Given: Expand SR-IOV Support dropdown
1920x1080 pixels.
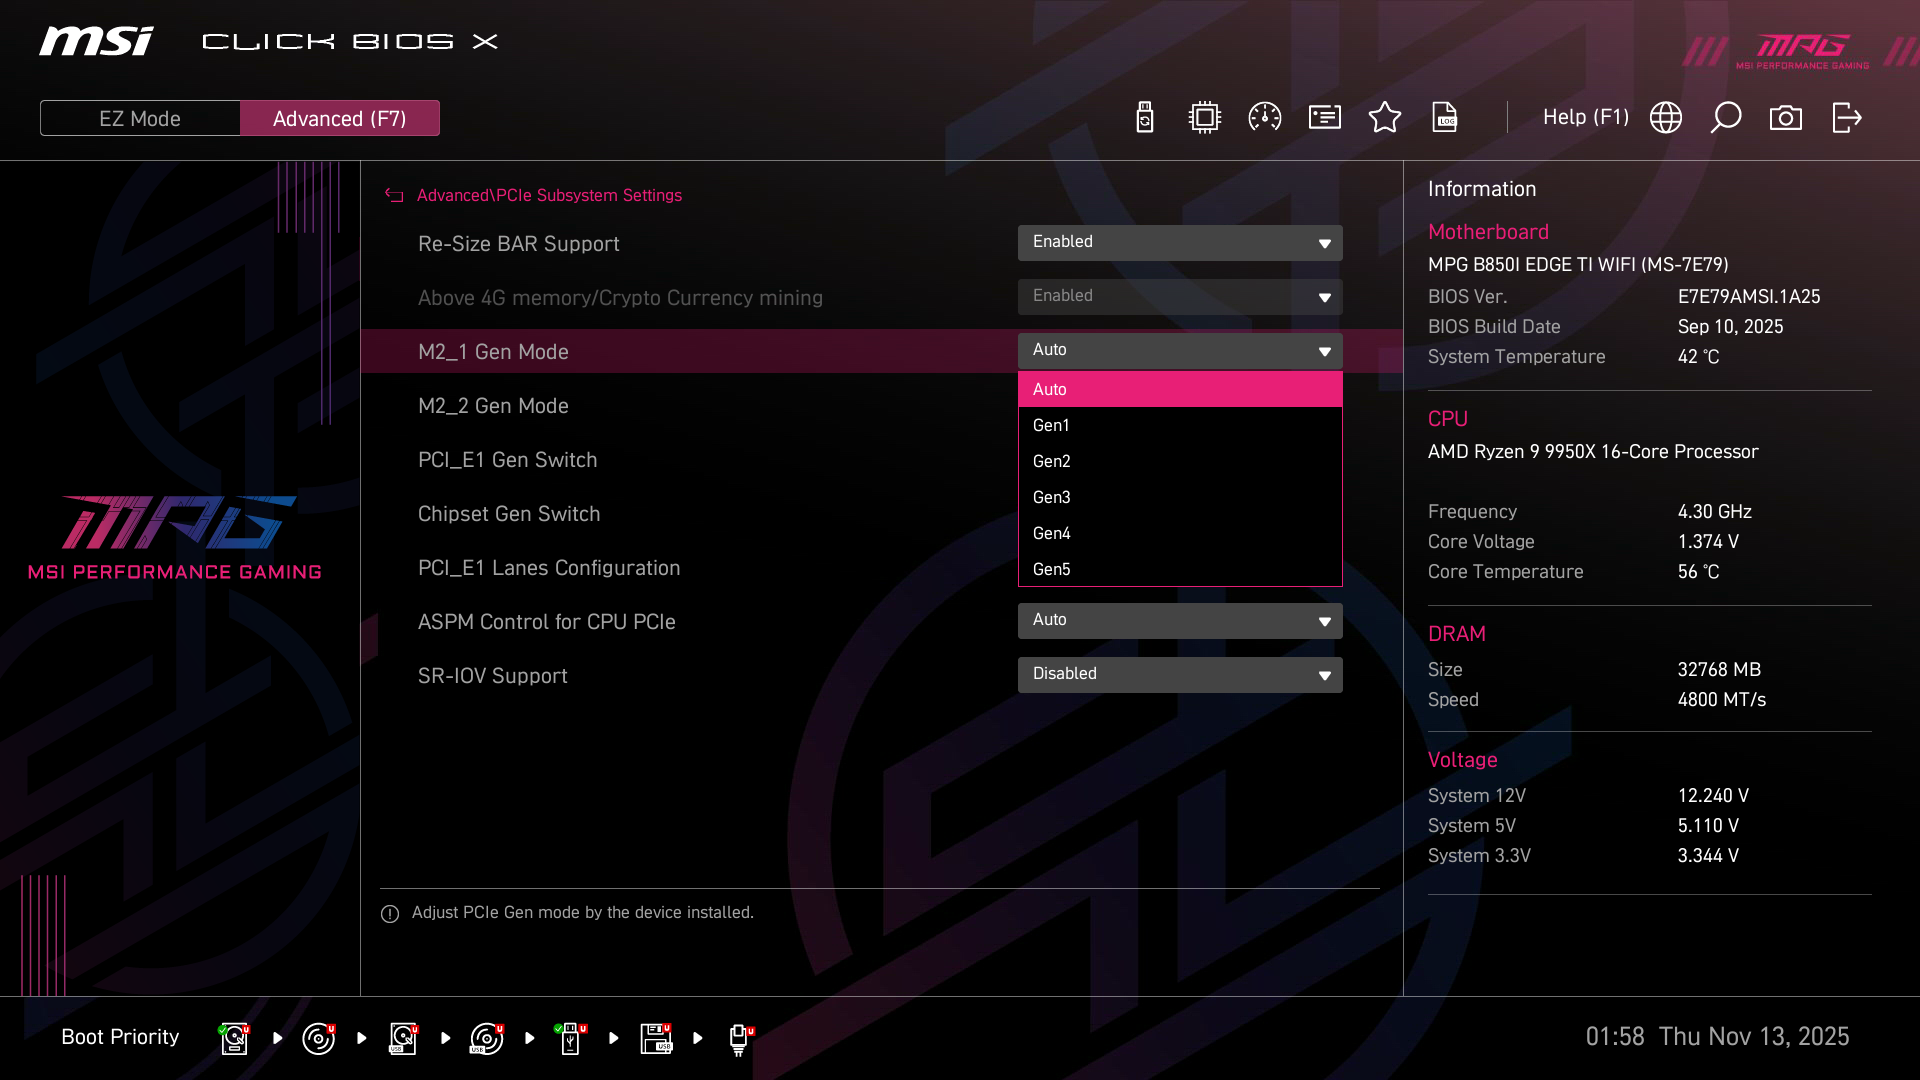Looking at the screenshot, I should coord(1180,675).
